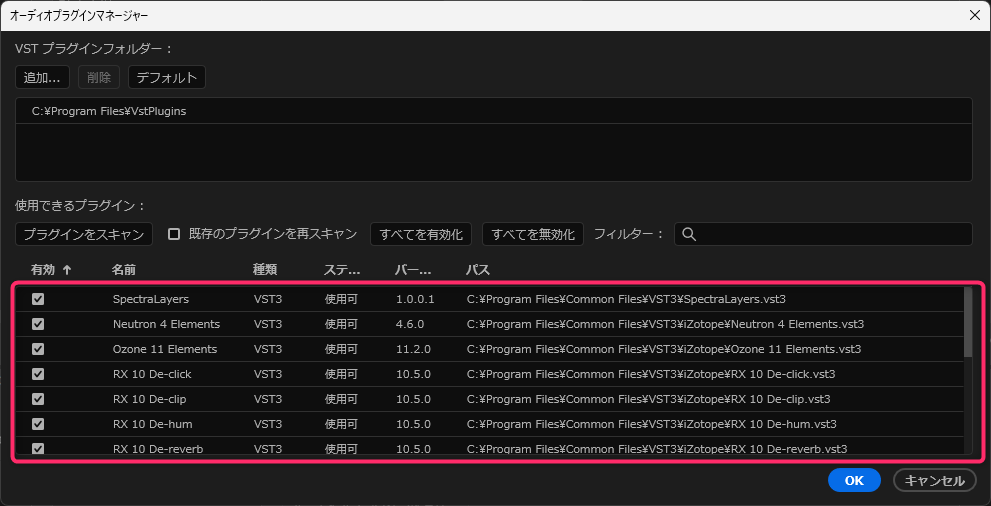991x506 pixels.
Task: Click すべてを有効化 to enable all plugins
Action: pyautogui.click(x=421, y=234)
